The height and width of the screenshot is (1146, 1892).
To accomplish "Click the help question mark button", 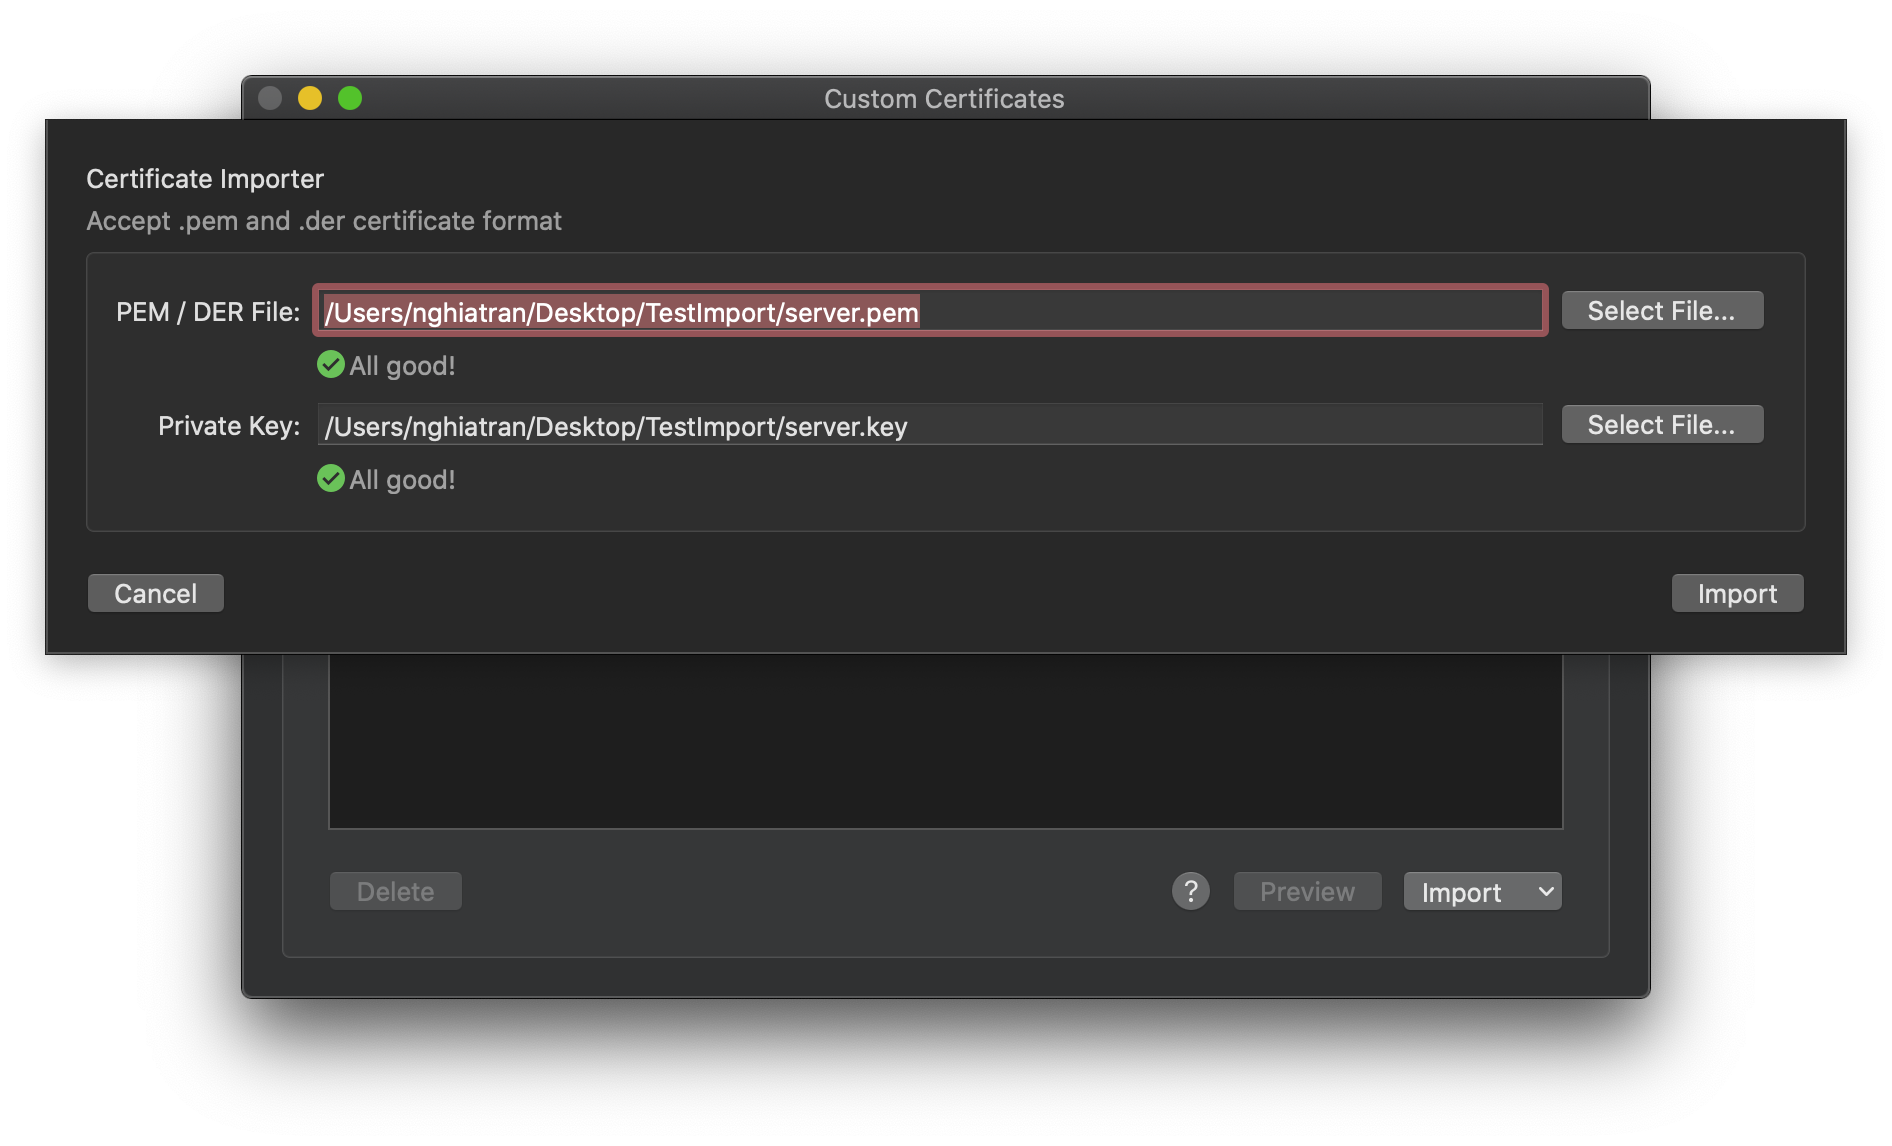I will pyautogui.click(x=1190, y=891).
